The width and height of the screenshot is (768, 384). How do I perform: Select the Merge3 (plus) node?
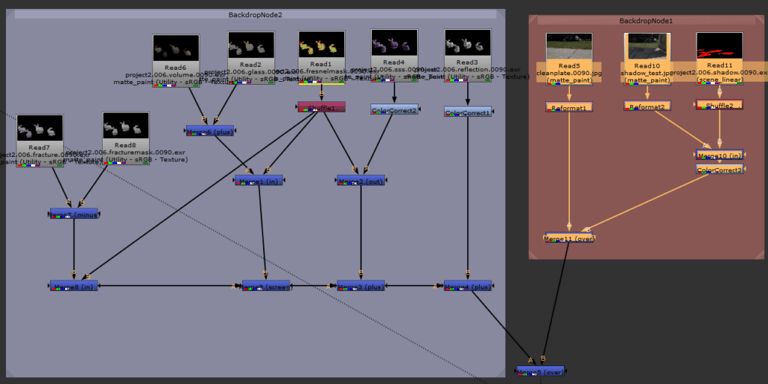click(x=361, y=286)
